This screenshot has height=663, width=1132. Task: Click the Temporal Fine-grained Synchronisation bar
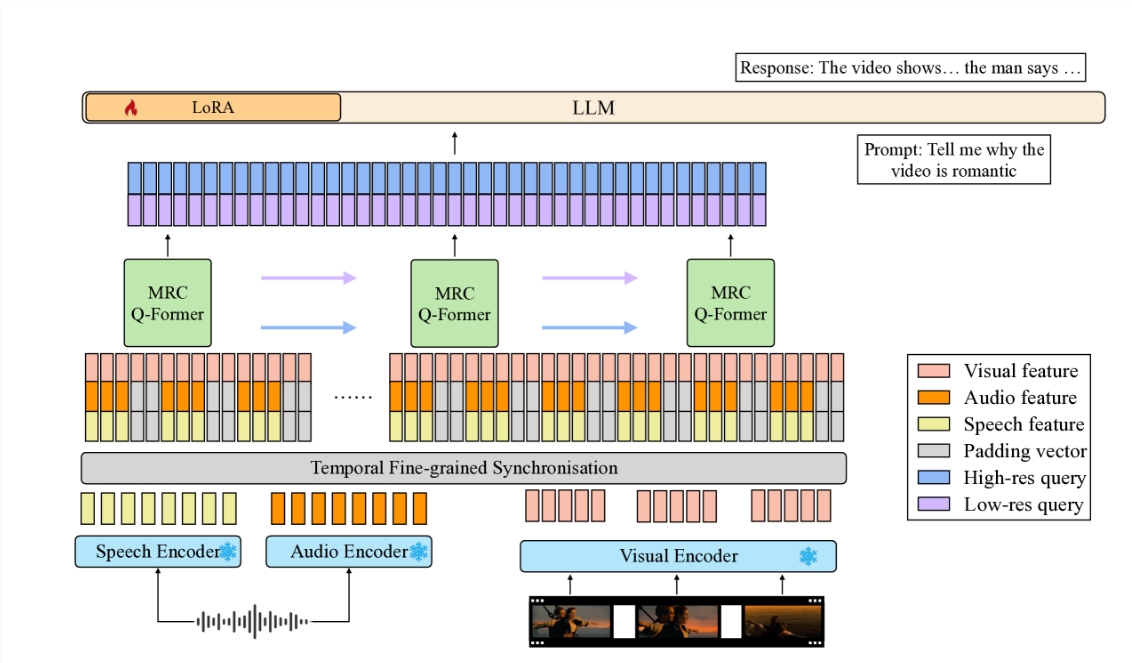(x=463, y=468)
